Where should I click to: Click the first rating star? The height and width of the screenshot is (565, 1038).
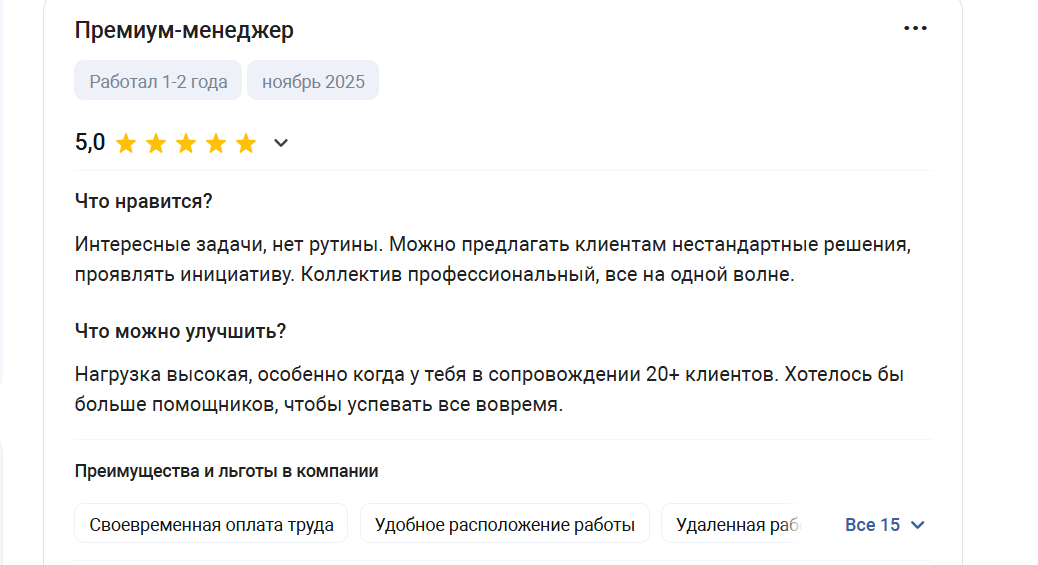click(126, 143)
